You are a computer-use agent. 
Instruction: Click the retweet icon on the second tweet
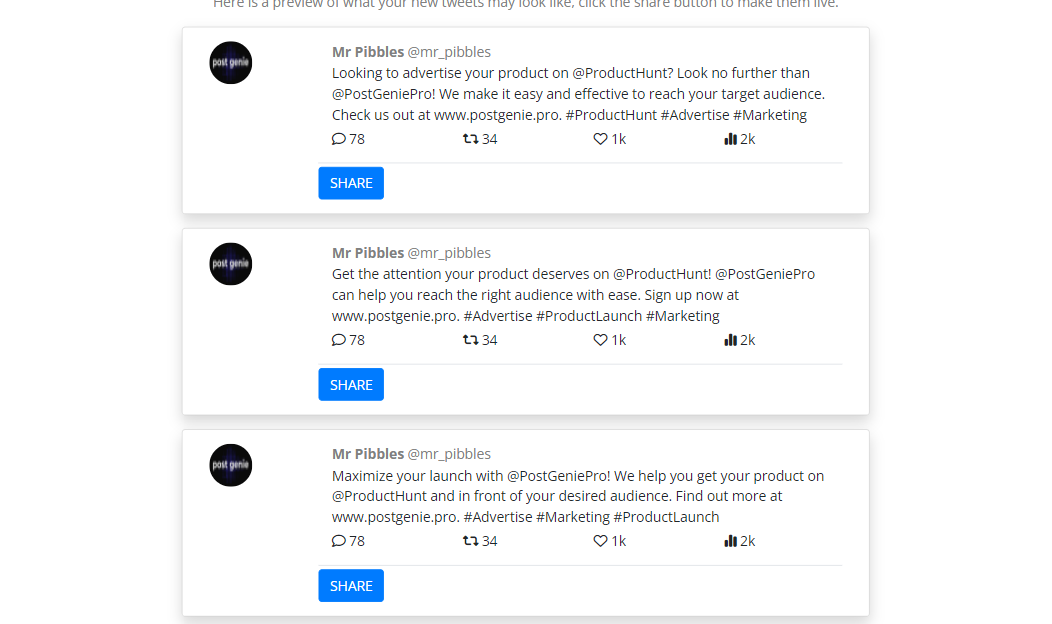[x=470, y=340]
